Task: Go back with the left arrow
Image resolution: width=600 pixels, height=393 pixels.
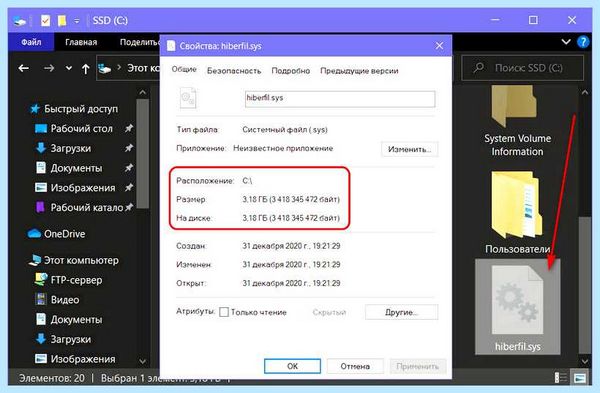Action: click(x=24, y=68)
